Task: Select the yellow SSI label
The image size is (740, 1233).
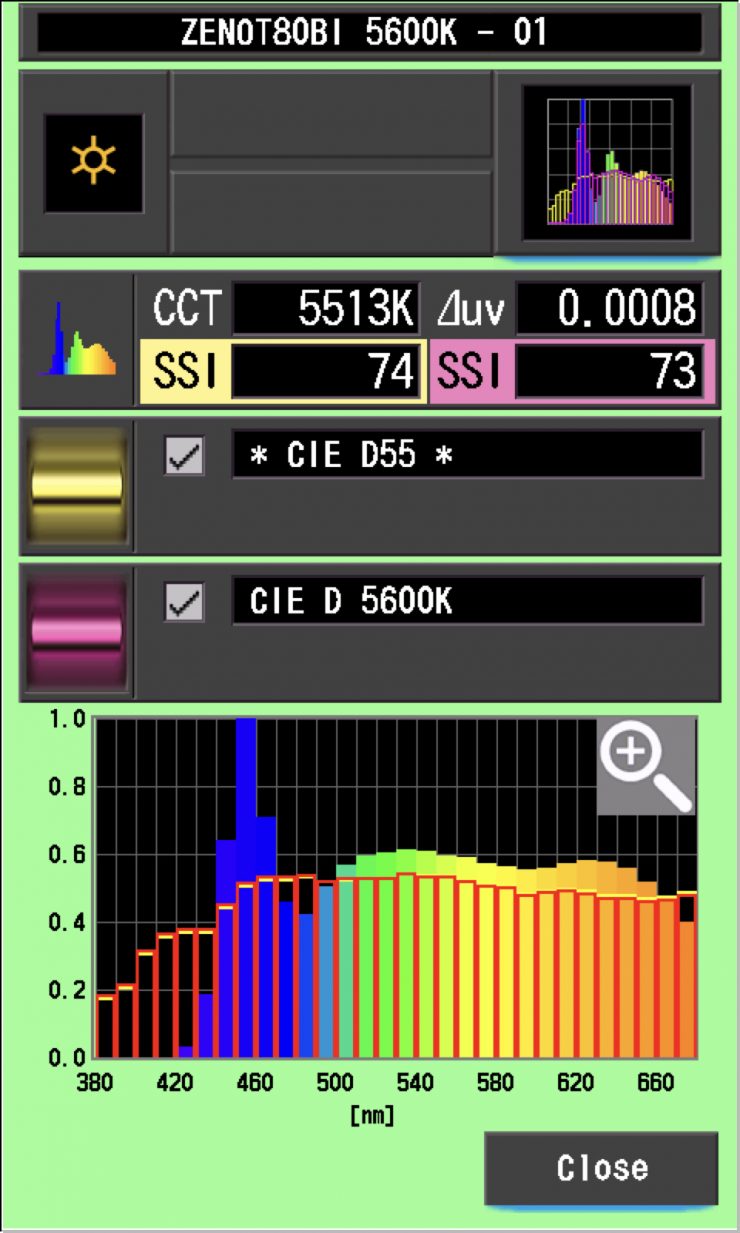Action: click(184, 372)
